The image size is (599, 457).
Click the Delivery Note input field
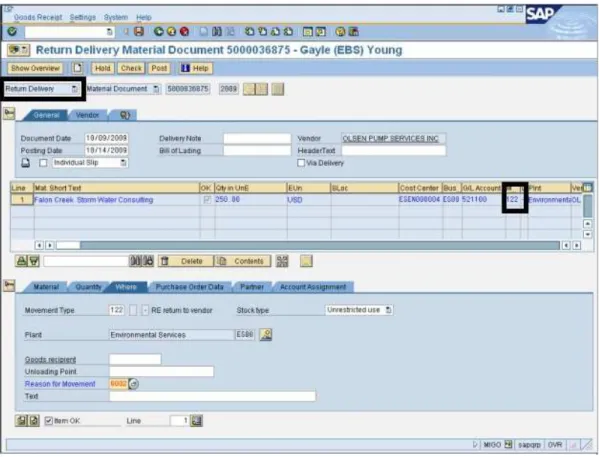(257, 138)
